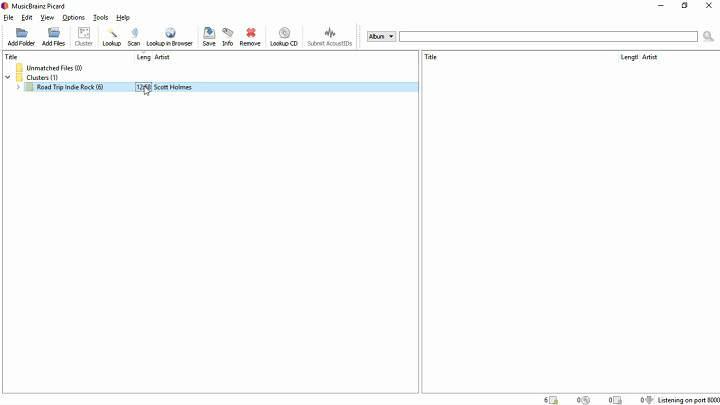Click the Add Files toolbar icon
Screen dimensions: 720x405
pos(54,36)
